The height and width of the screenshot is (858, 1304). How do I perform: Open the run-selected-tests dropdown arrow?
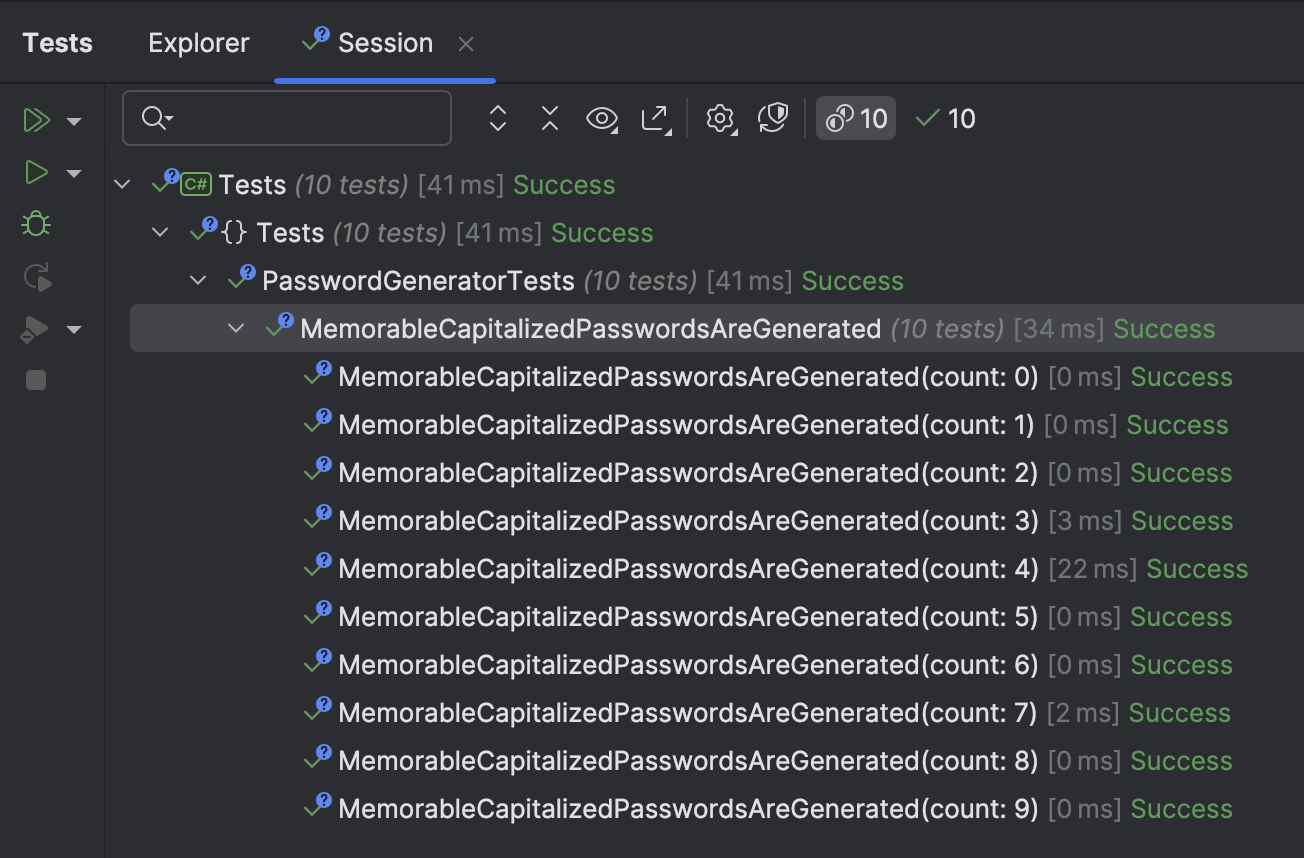[74, 172]
